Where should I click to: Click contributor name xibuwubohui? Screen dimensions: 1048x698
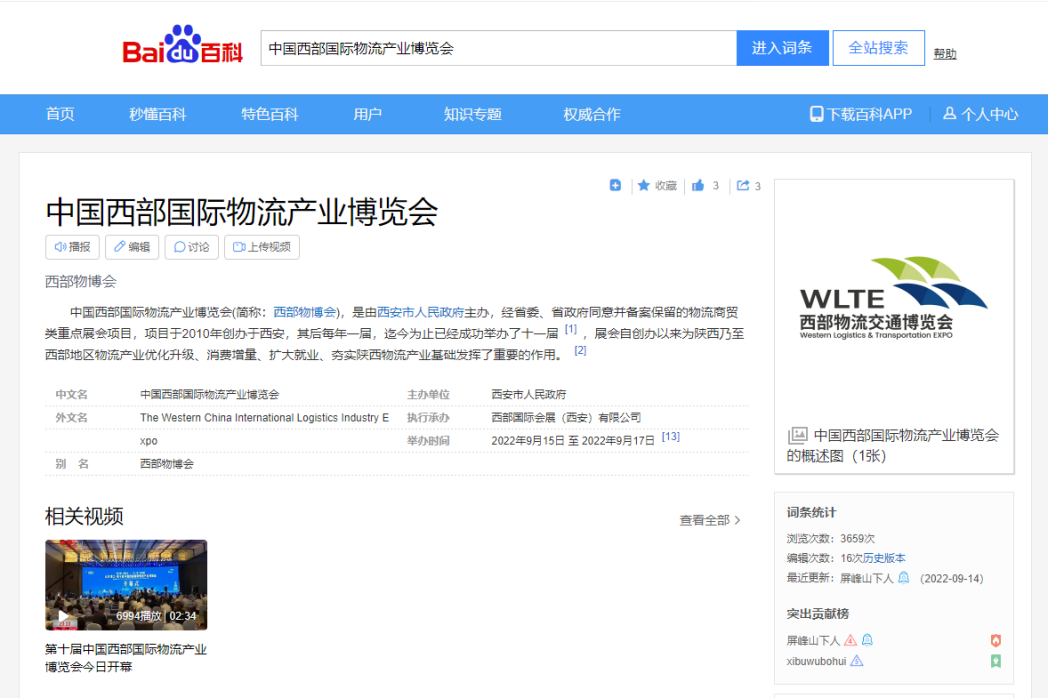click(816, 661)
